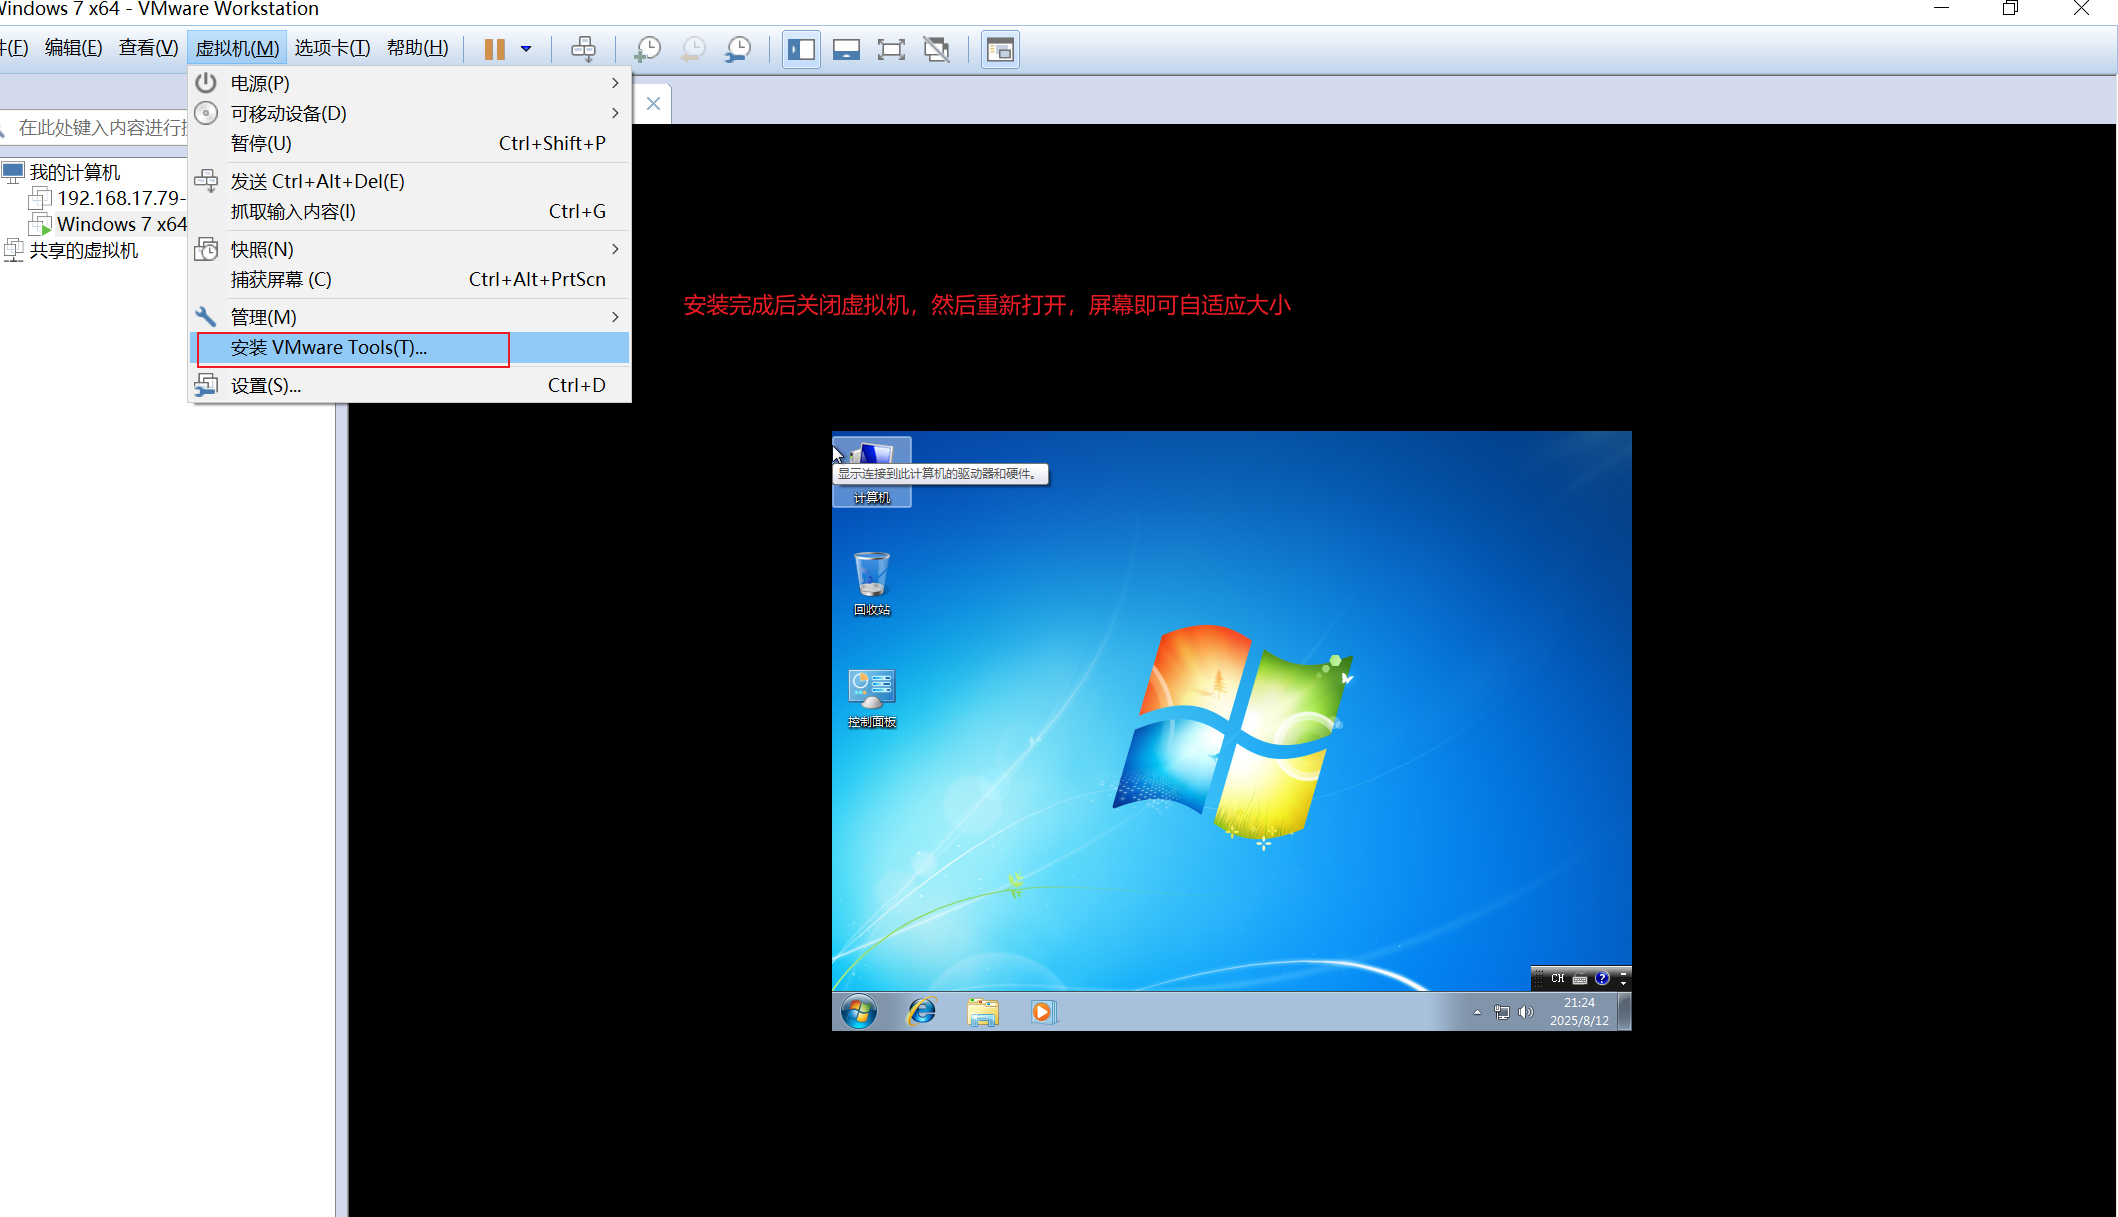Open the dropdown arrow beside pause button

(526, 49)
